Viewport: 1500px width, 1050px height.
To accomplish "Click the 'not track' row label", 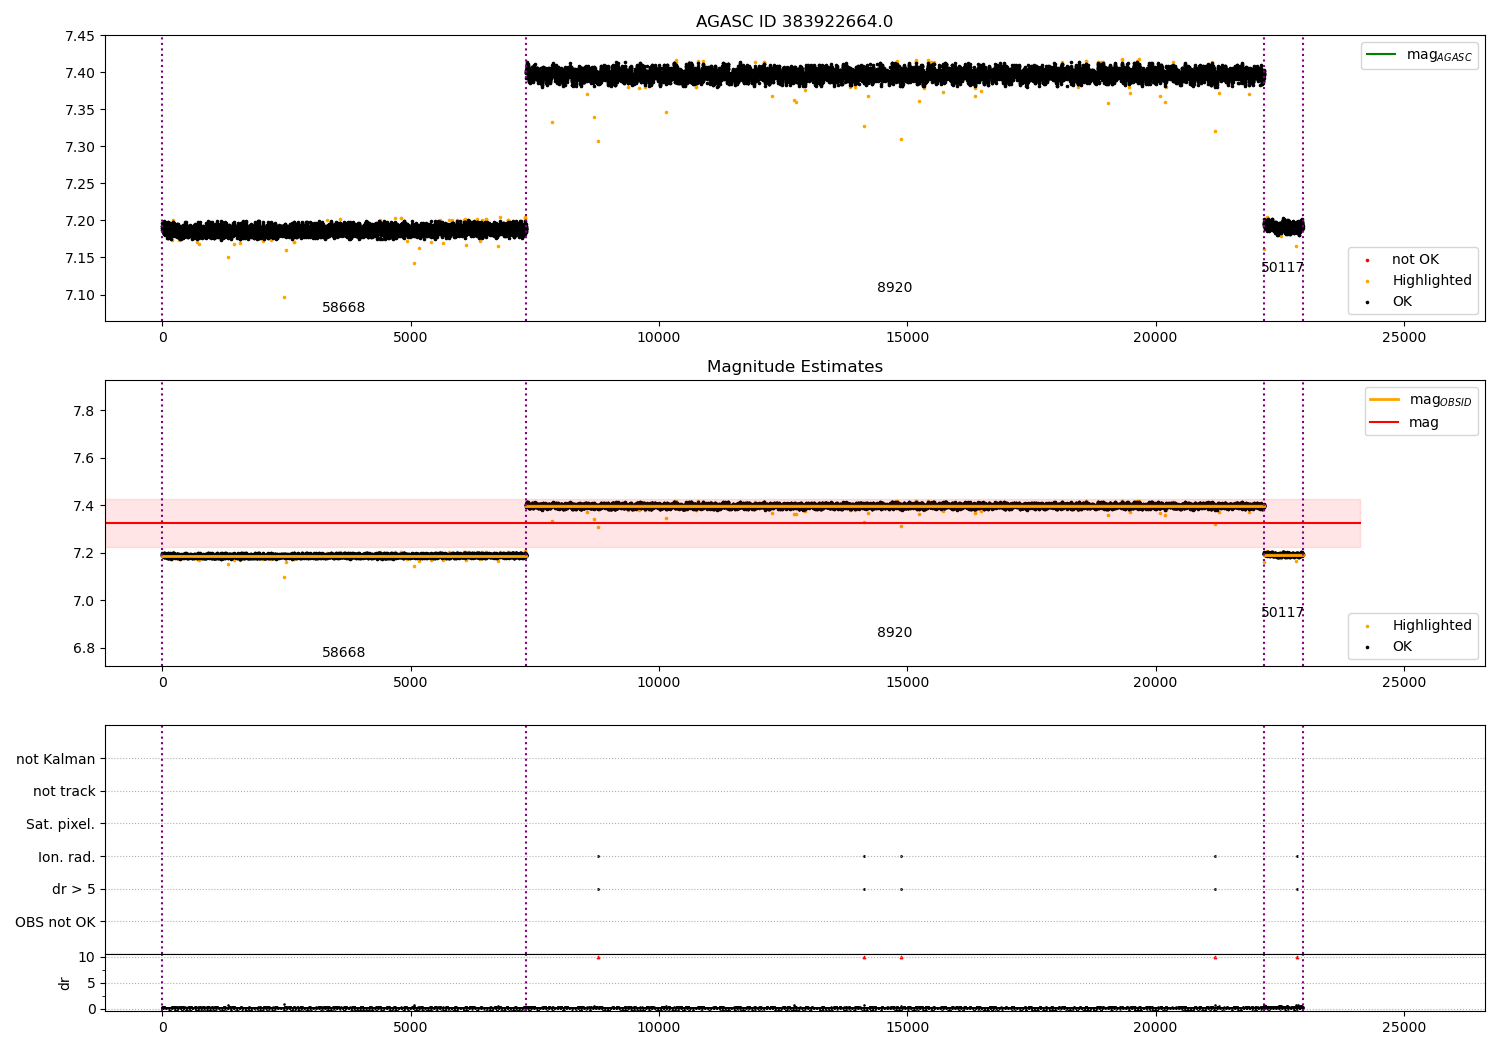I will pyautogui.click(x=64, y=792).
